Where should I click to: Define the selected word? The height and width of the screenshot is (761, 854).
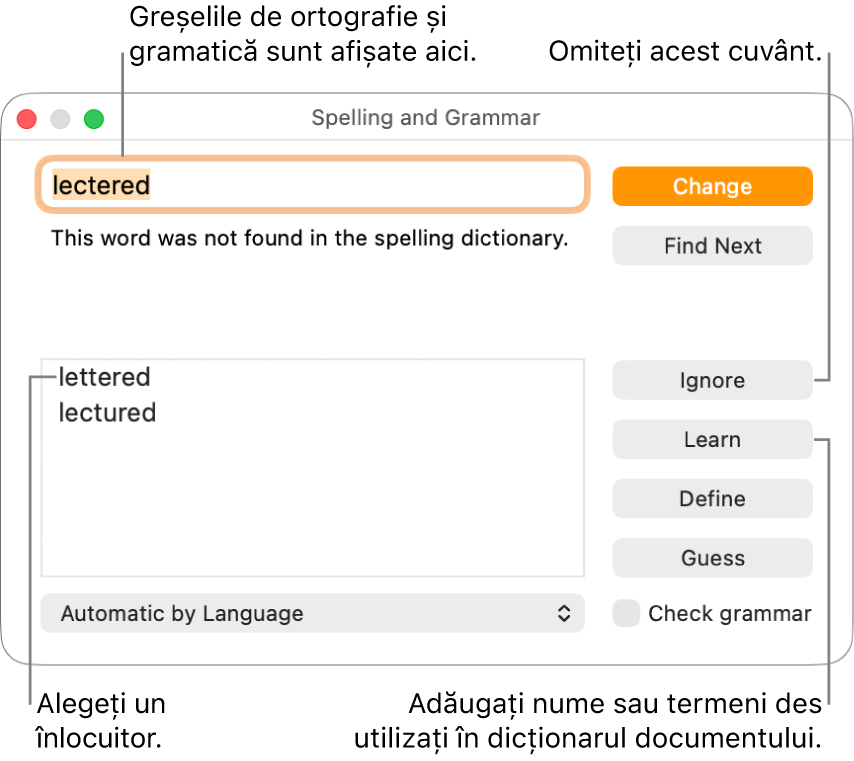[x=712, y=498]
